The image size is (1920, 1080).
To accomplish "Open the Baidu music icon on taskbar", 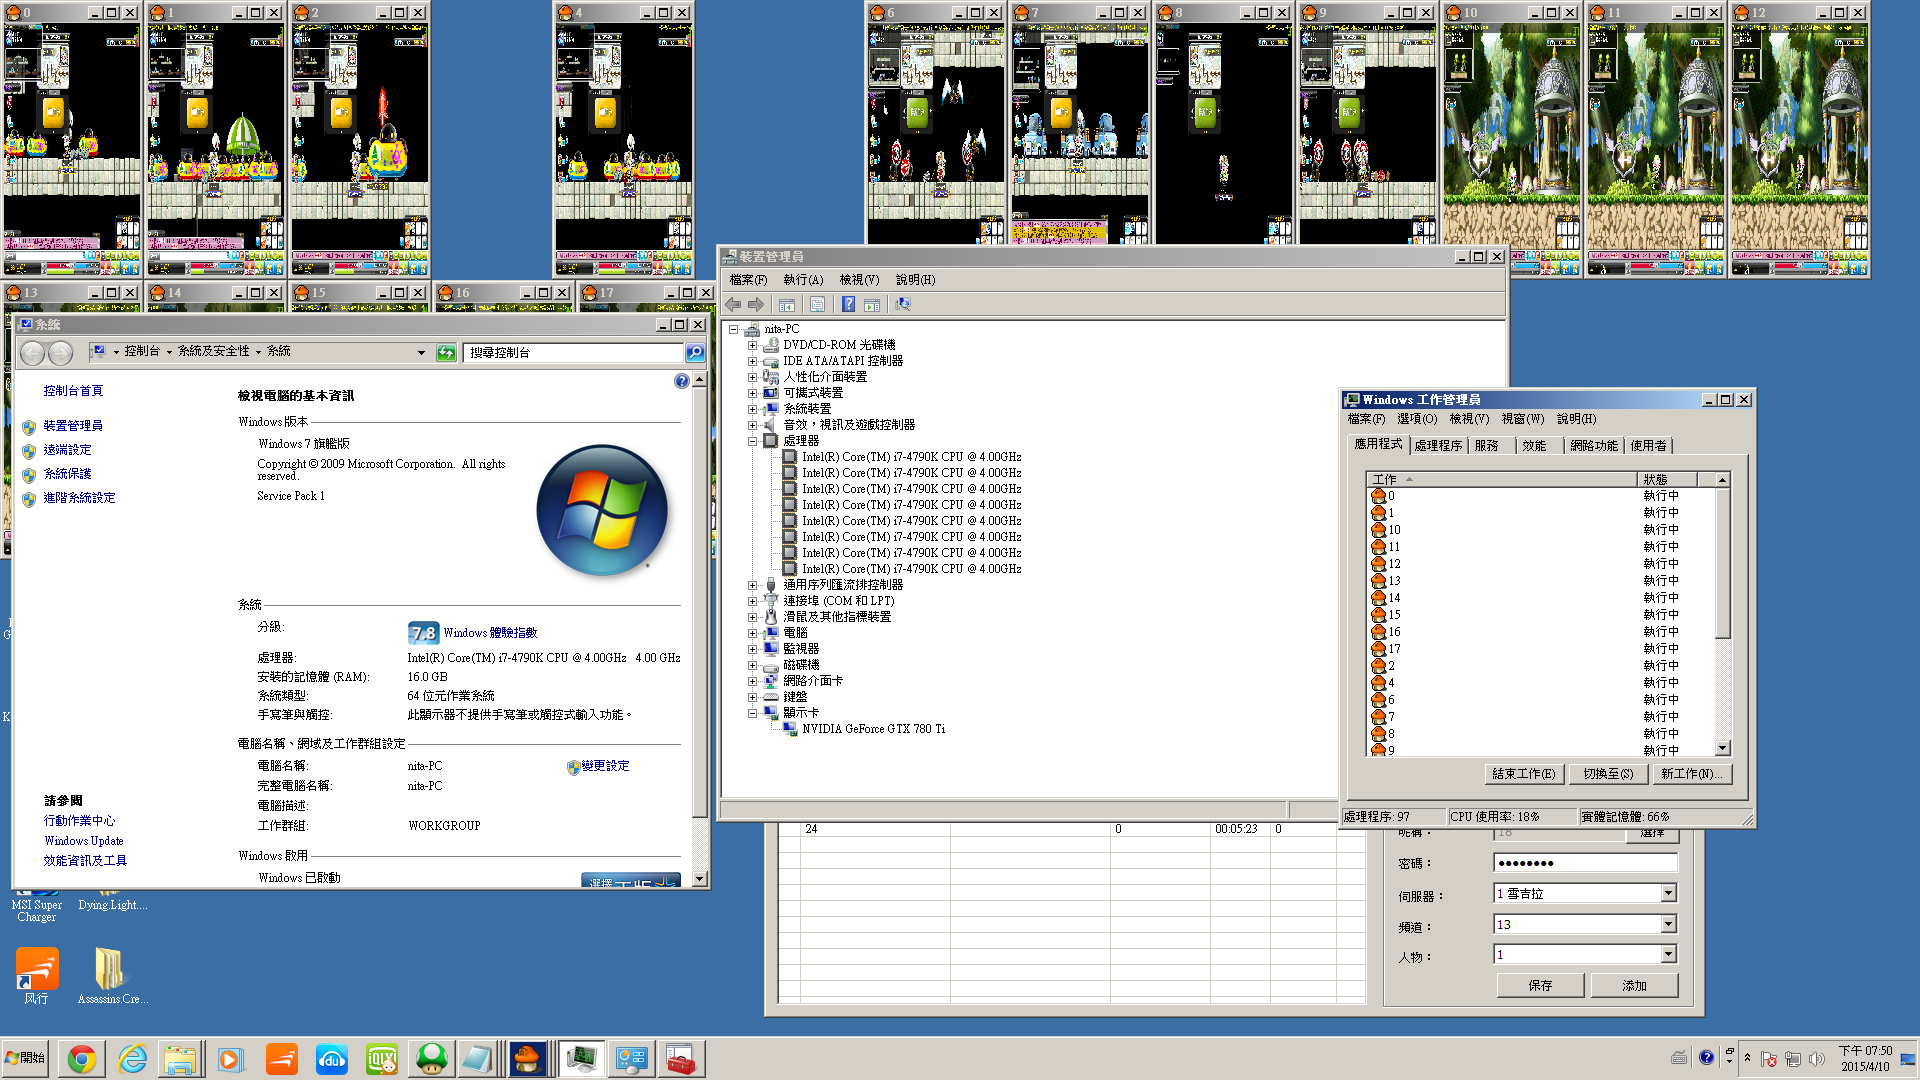I will point(331,1059).
